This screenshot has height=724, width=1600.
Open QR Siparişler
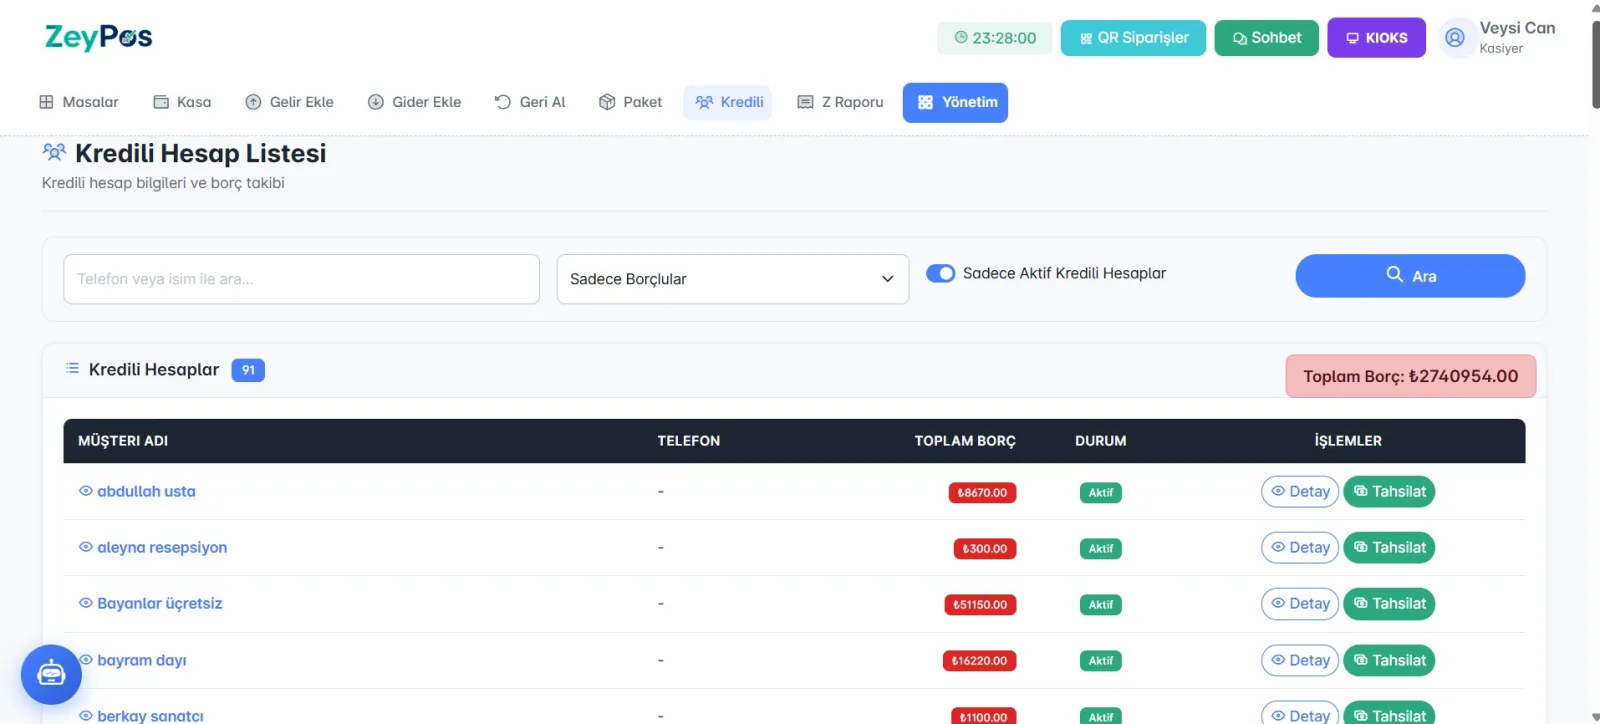(x=1133, y=38)
